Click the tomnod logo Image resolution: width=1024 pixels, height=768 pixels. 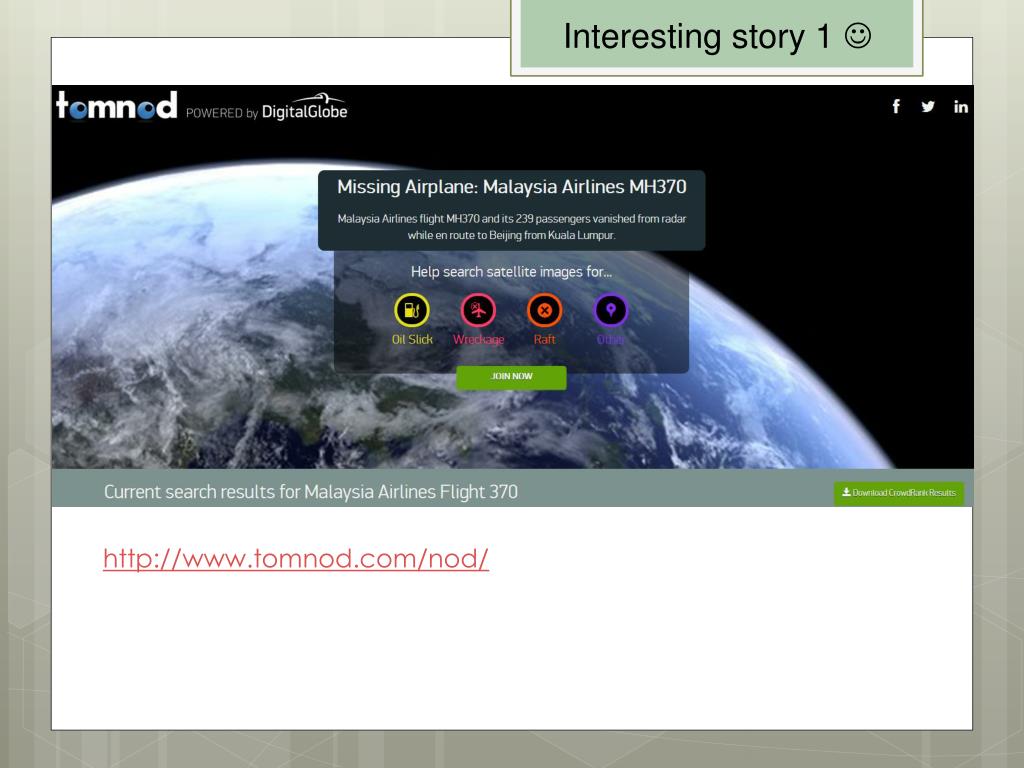click(x=117, y=105)
